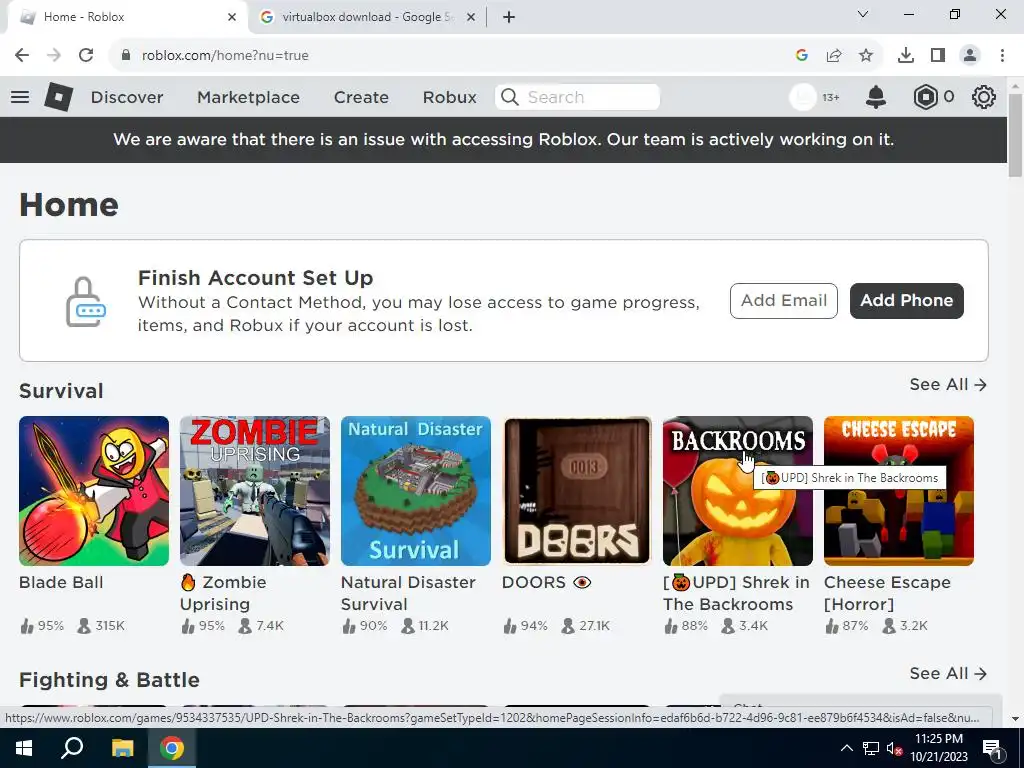Screen dimensions: 1024x768
Task: Open the settings gear in Roblox header
Action: (984, 97)
